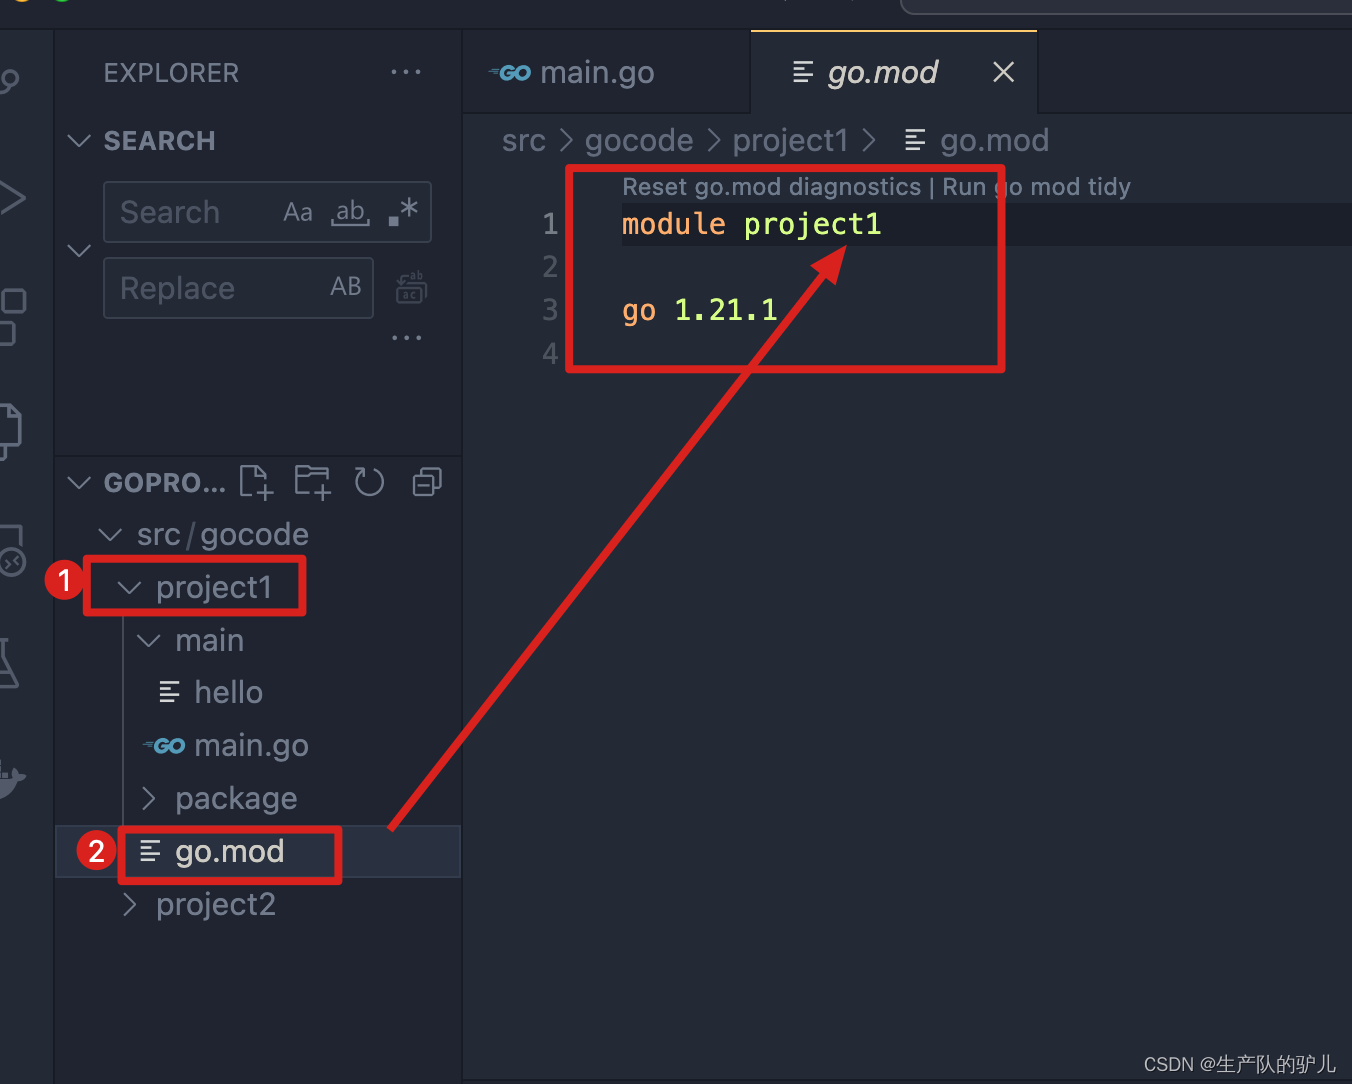Toggle Use Regular Expression option
The image size is (1352, 1084).
402,212
